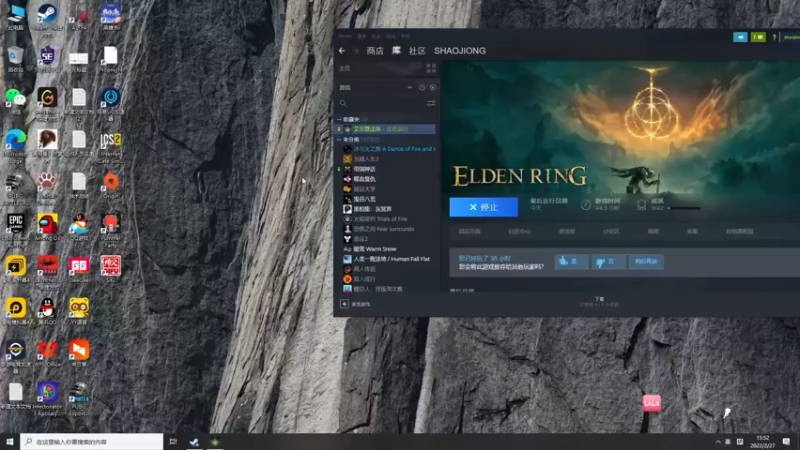Select Fear surrounds in the game list
This screenshot has height=450, width=800.
coord(384,229)
